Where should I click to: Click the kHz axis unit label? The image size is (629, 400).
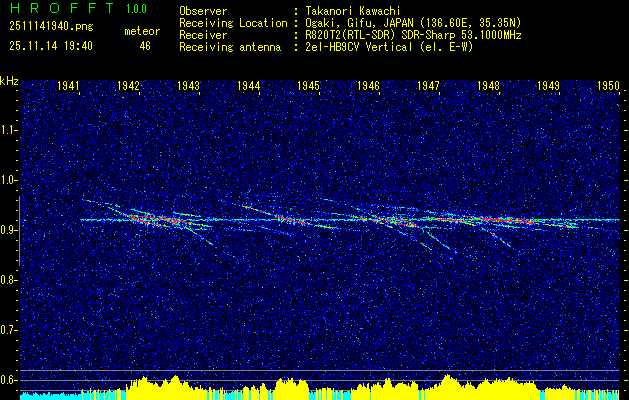9,81
